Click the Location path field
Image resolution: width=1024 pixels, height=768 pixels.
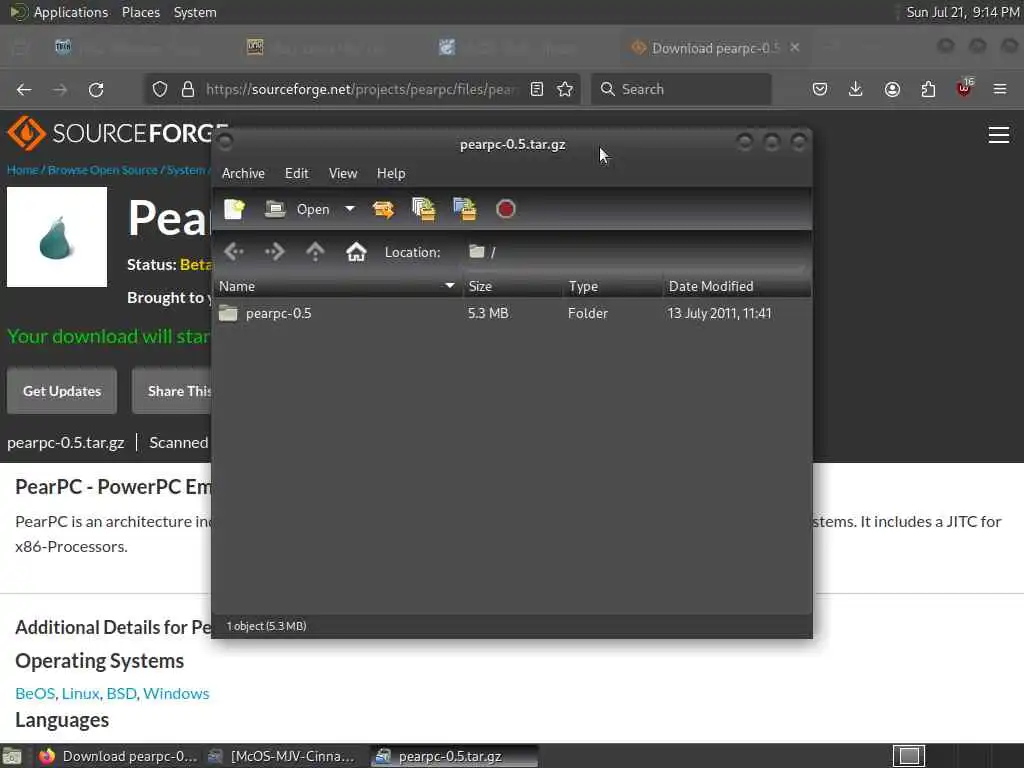point(635,252)
